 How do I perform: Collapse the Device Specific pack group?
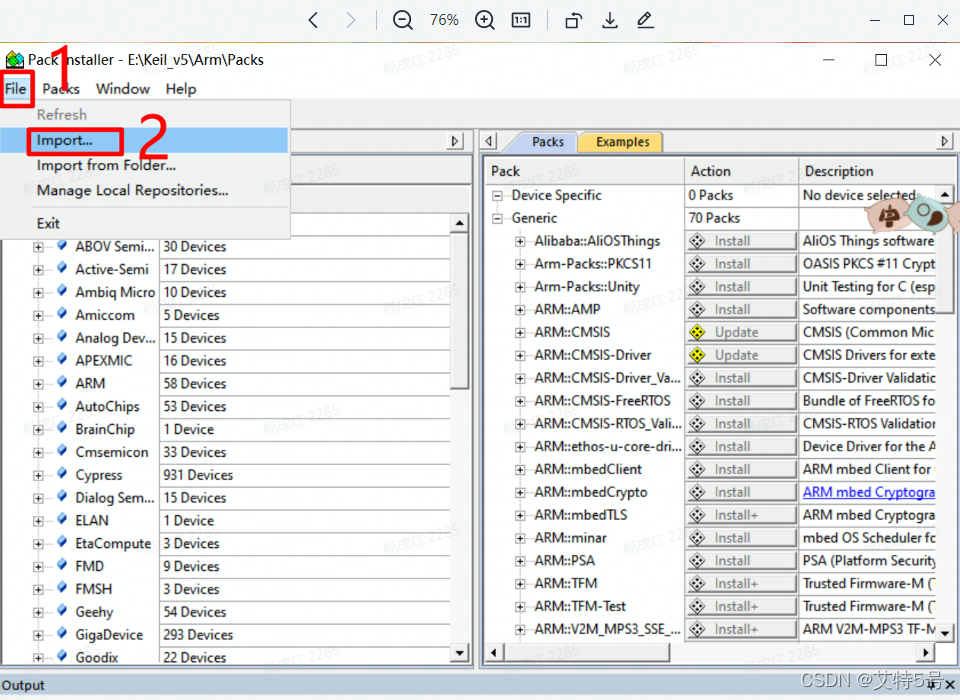pyautogui.click(x=498, y=196)
